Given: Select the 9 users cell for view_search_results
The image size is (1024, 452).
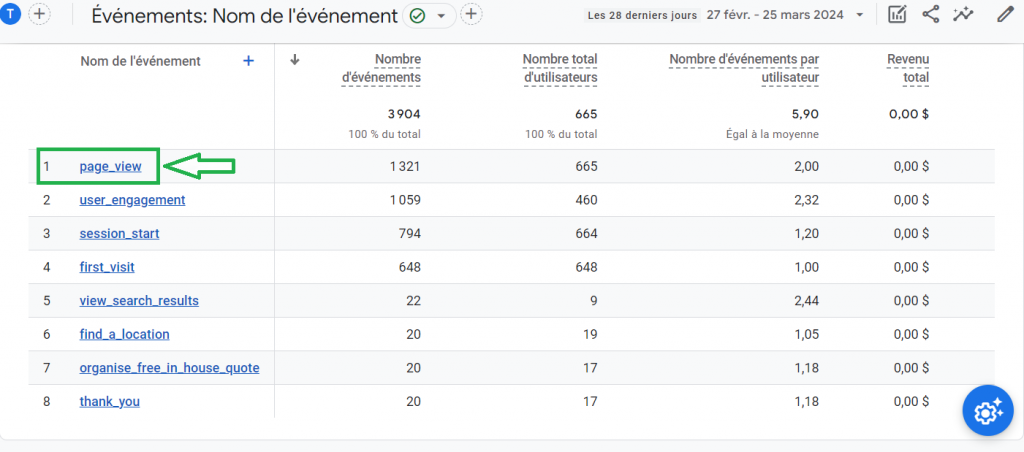Looking at the screenshot, I should (x=594, y=301).
